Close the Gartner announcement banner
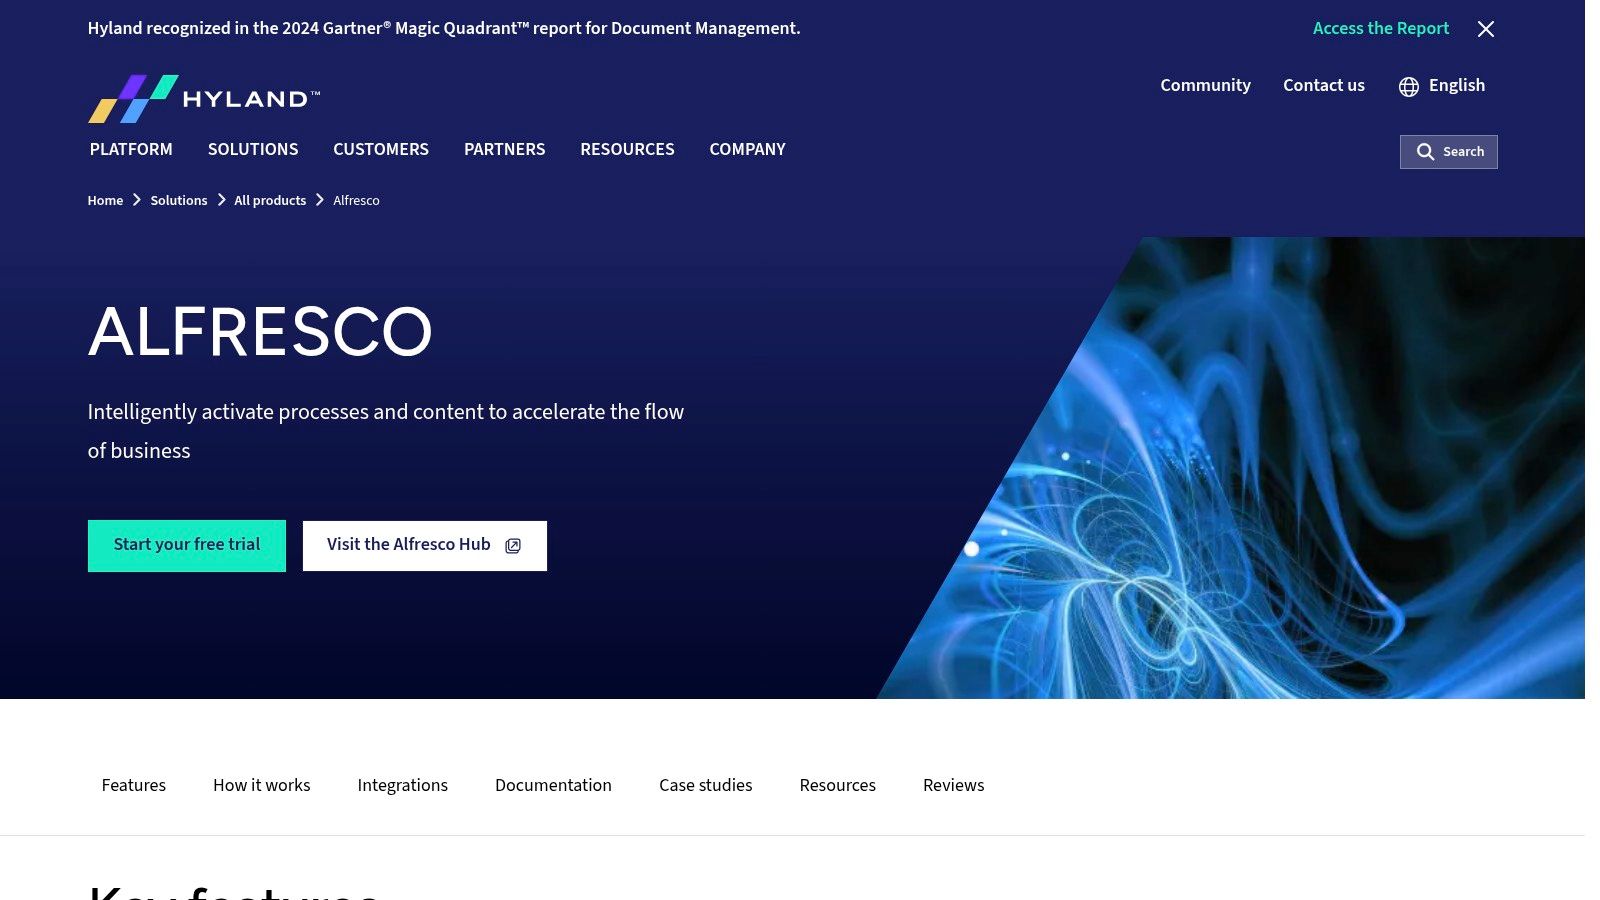1600x900 pixels. click(1486, 29)
